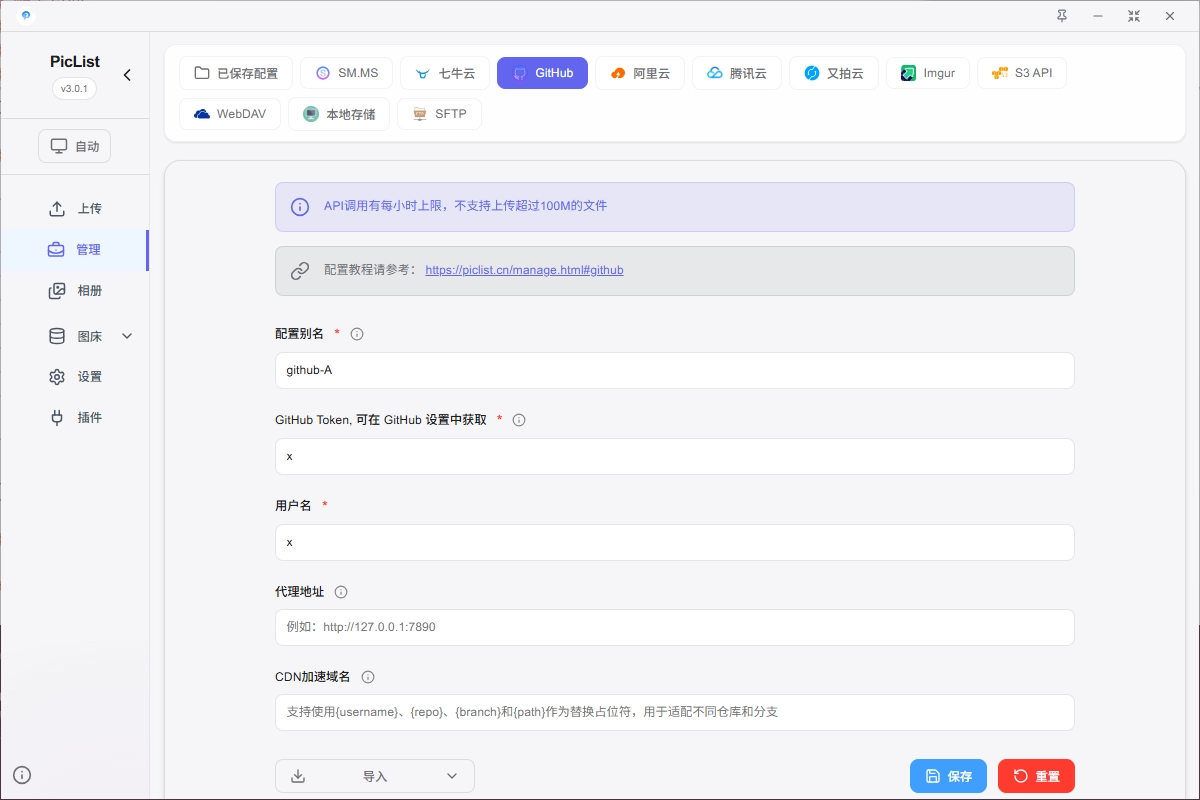This screenshot has height=800, width=1200.
Task: Click the help icon beside 配置别名
Action: click(x=357, y=334)
